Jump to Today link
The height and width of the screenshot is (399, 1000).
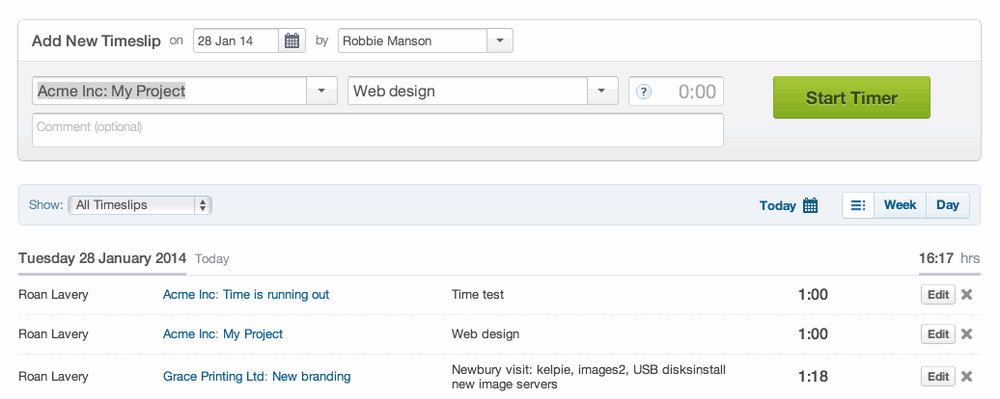point(777,206)
